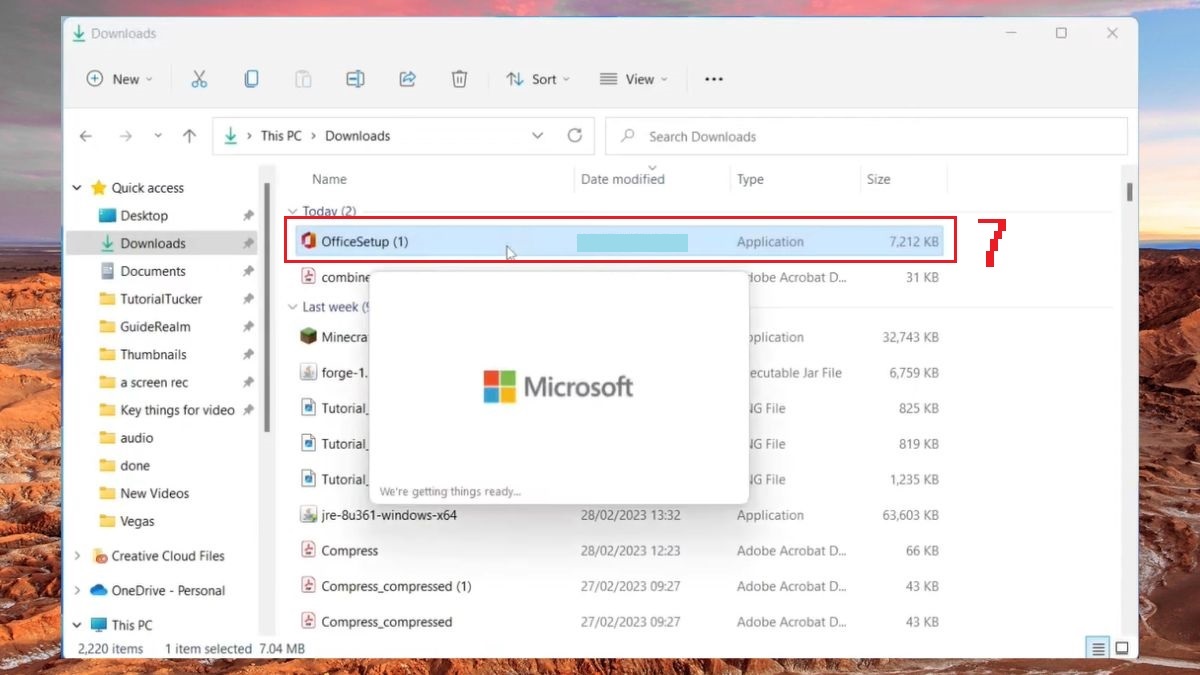1200x675 pixels.
Task: Open the See more ellipsis menu
Action: coord(714,79)
